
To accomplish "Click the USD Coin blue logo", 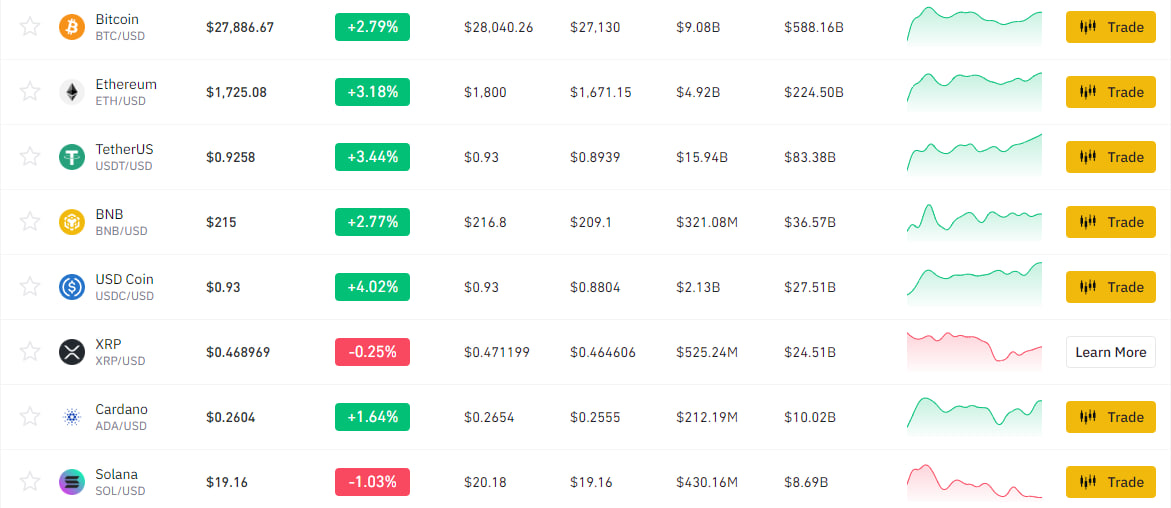I will (72, 287).
